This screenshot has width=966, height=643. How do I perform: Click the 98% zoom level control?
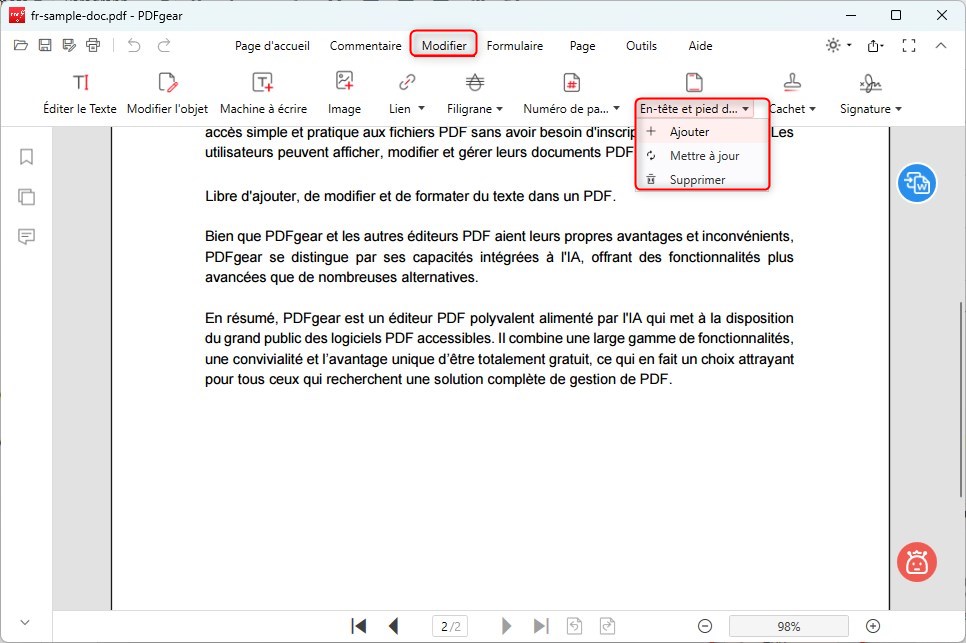coord(788,626)
